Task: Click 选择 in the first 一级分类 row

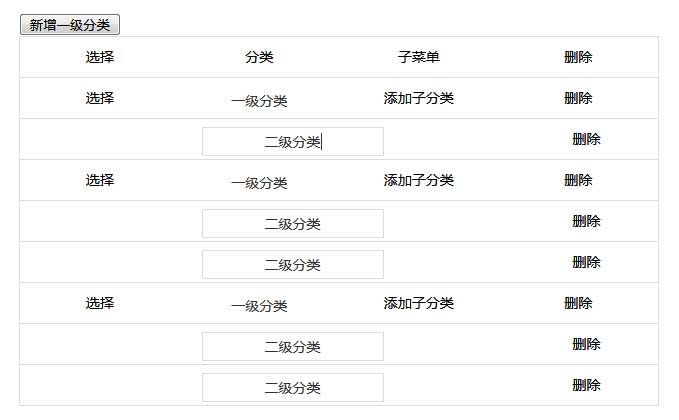Action: [99, 98]
